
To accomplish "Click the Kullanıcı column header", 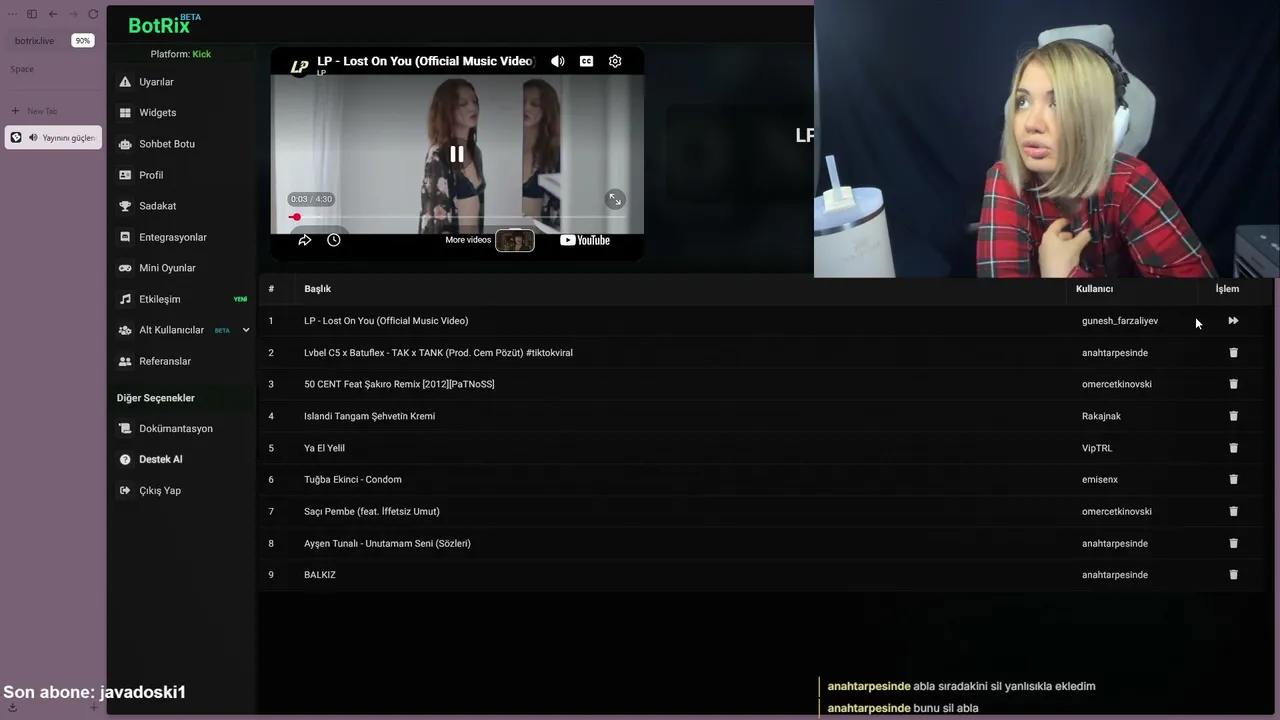I will [1094, 289].
